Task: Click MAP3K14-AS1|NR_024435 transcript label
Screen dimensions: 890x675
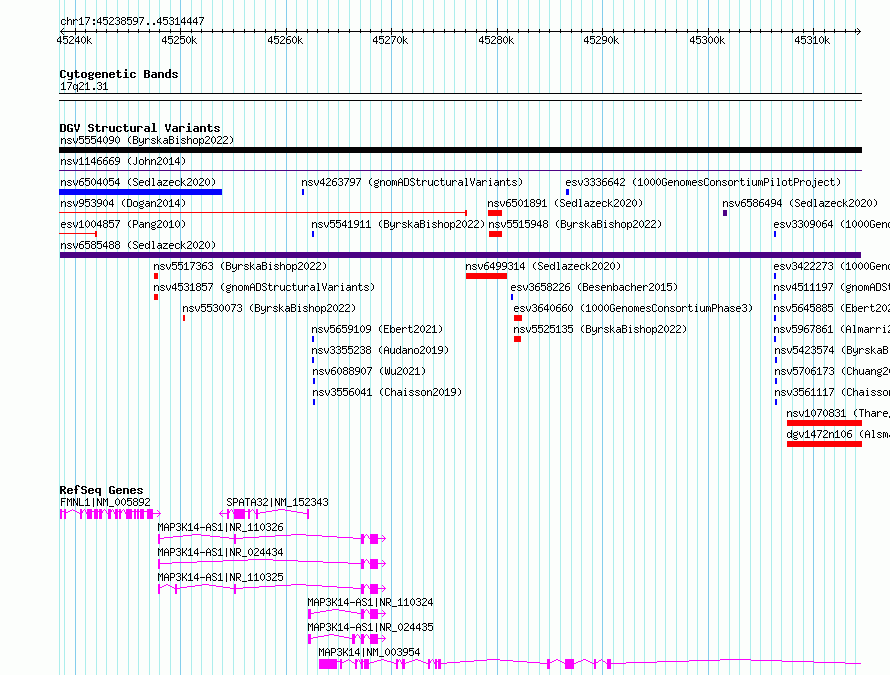Action: tap(370, 627)
